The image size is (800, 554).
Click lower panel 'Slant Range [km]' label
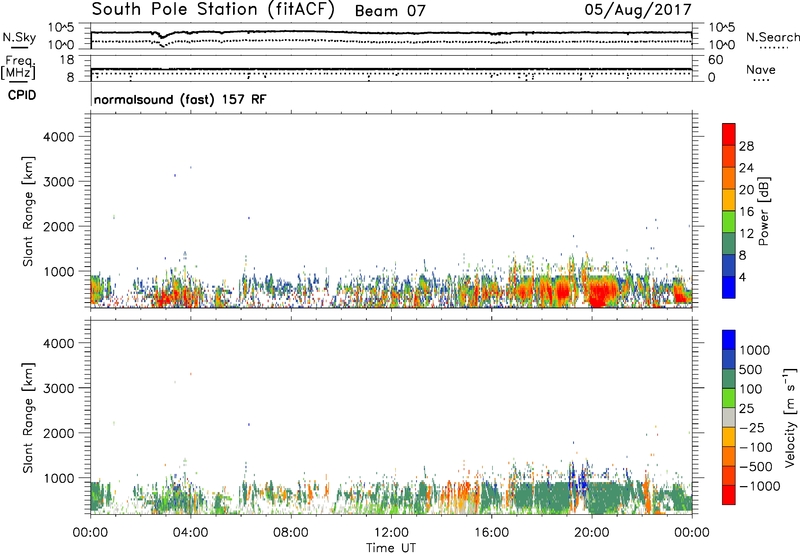28,417
